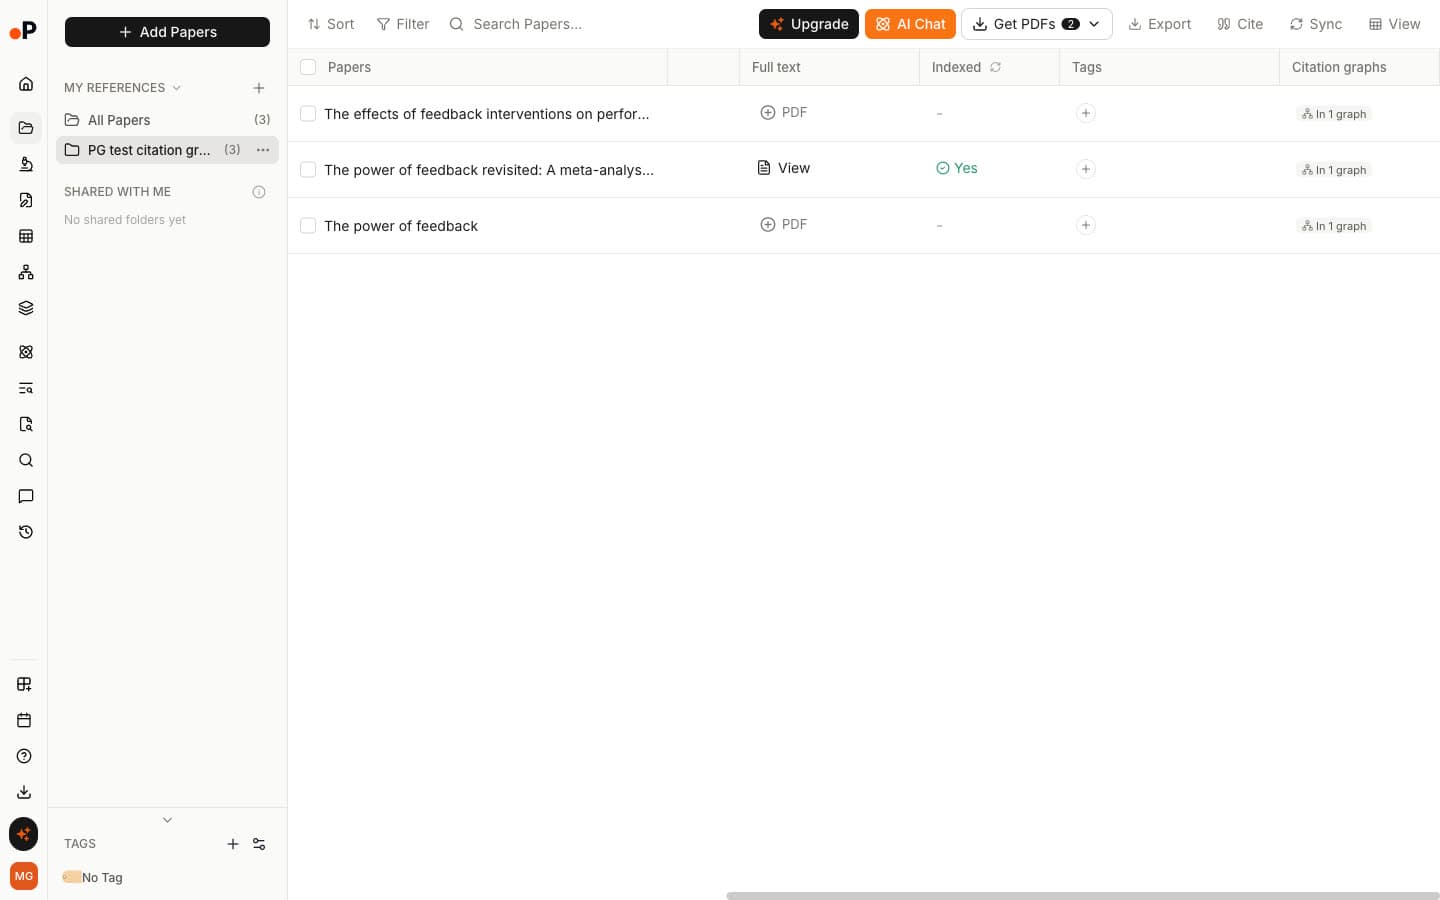The image size is (1440, 900).
Task: Open the microscope research icon in sidebar
Action: pos(26,164)
